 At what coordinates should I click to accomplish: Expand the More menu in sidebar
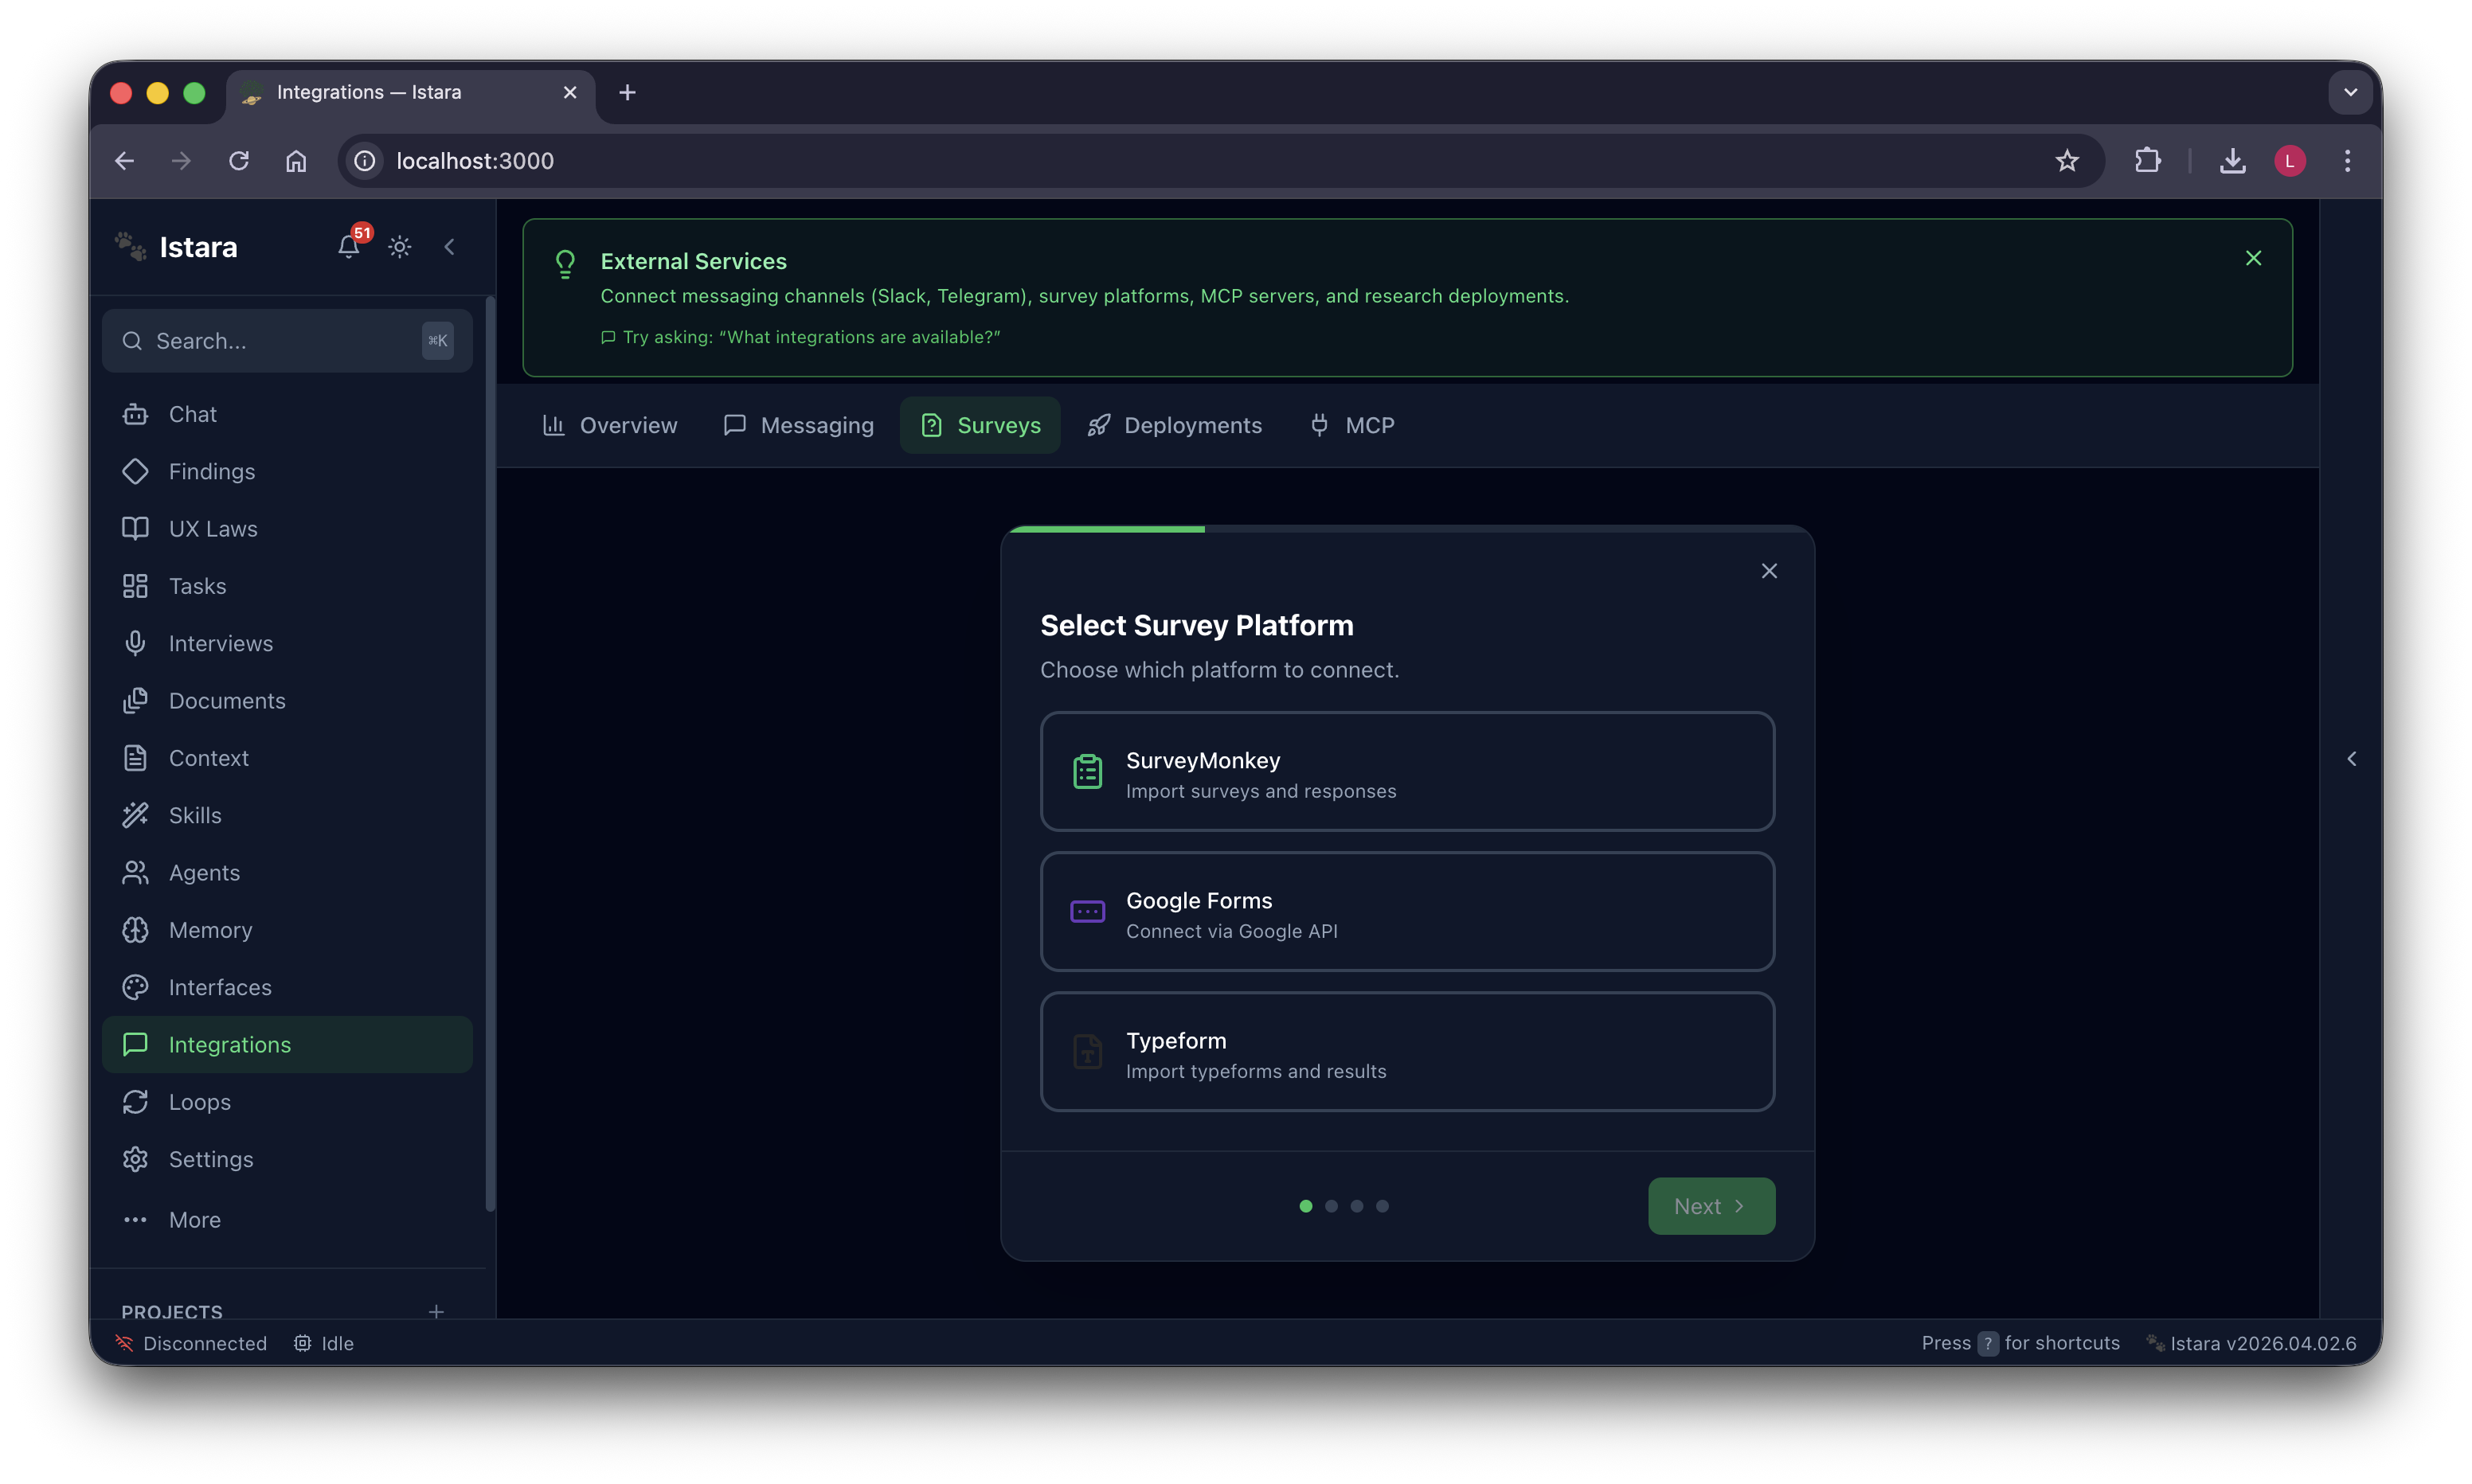point(194,1220)
